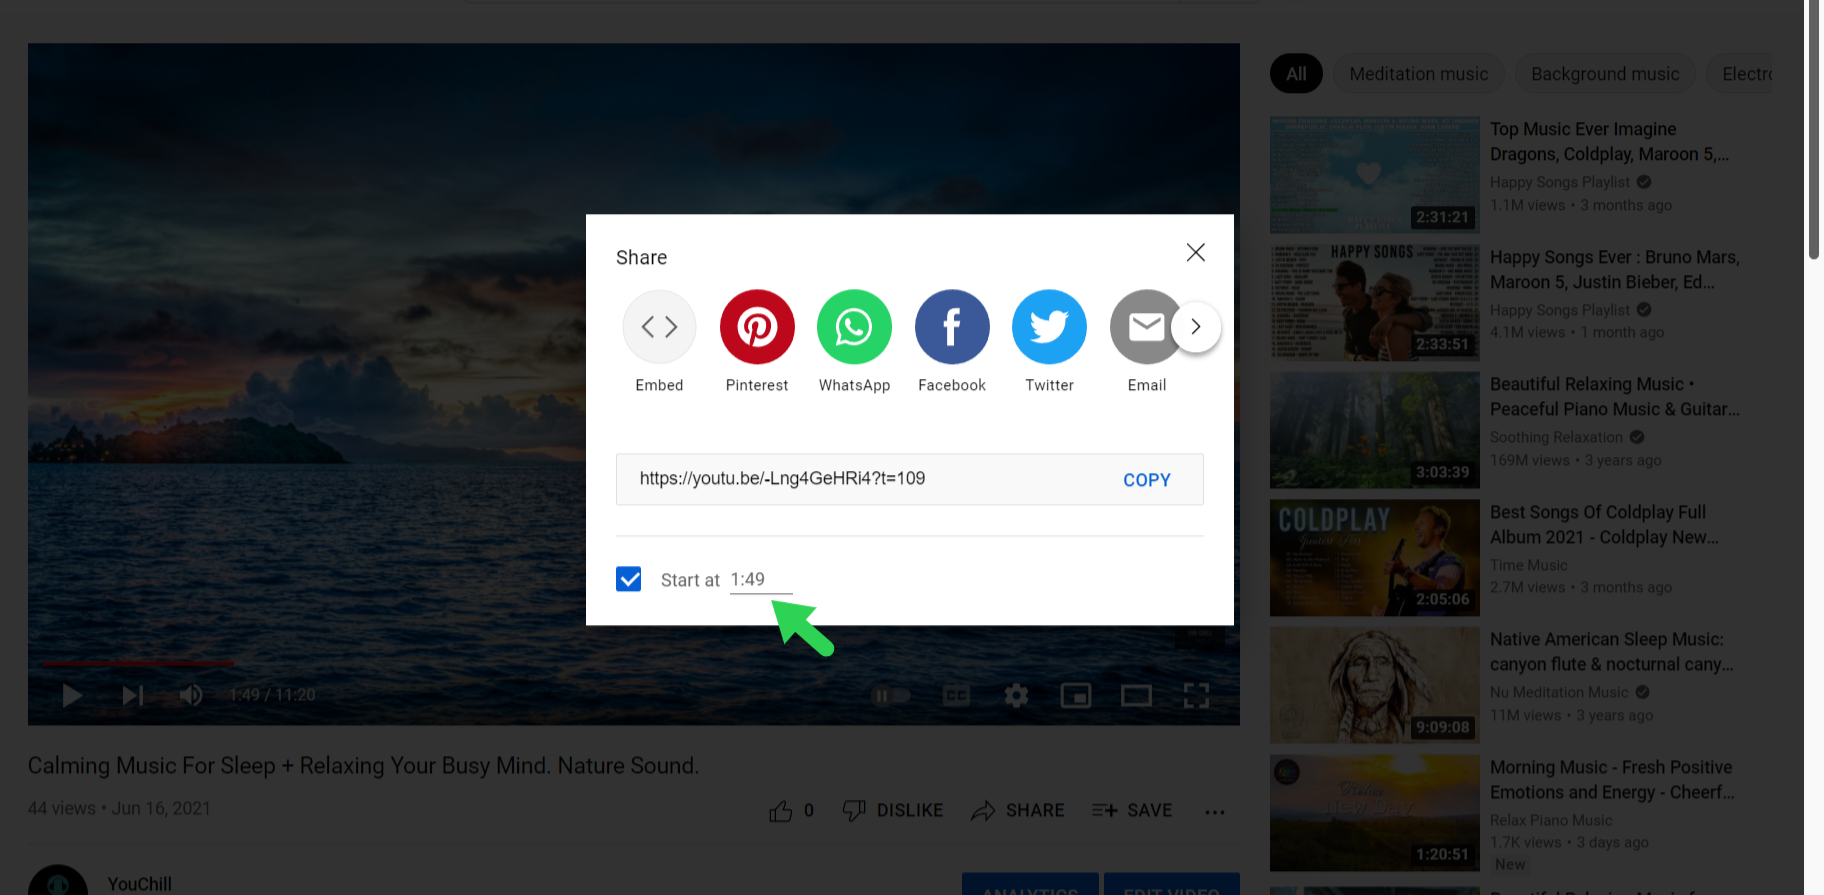Open YouChill channel avatar
This screenshot has width=1824, height=895.
[58, 880]
